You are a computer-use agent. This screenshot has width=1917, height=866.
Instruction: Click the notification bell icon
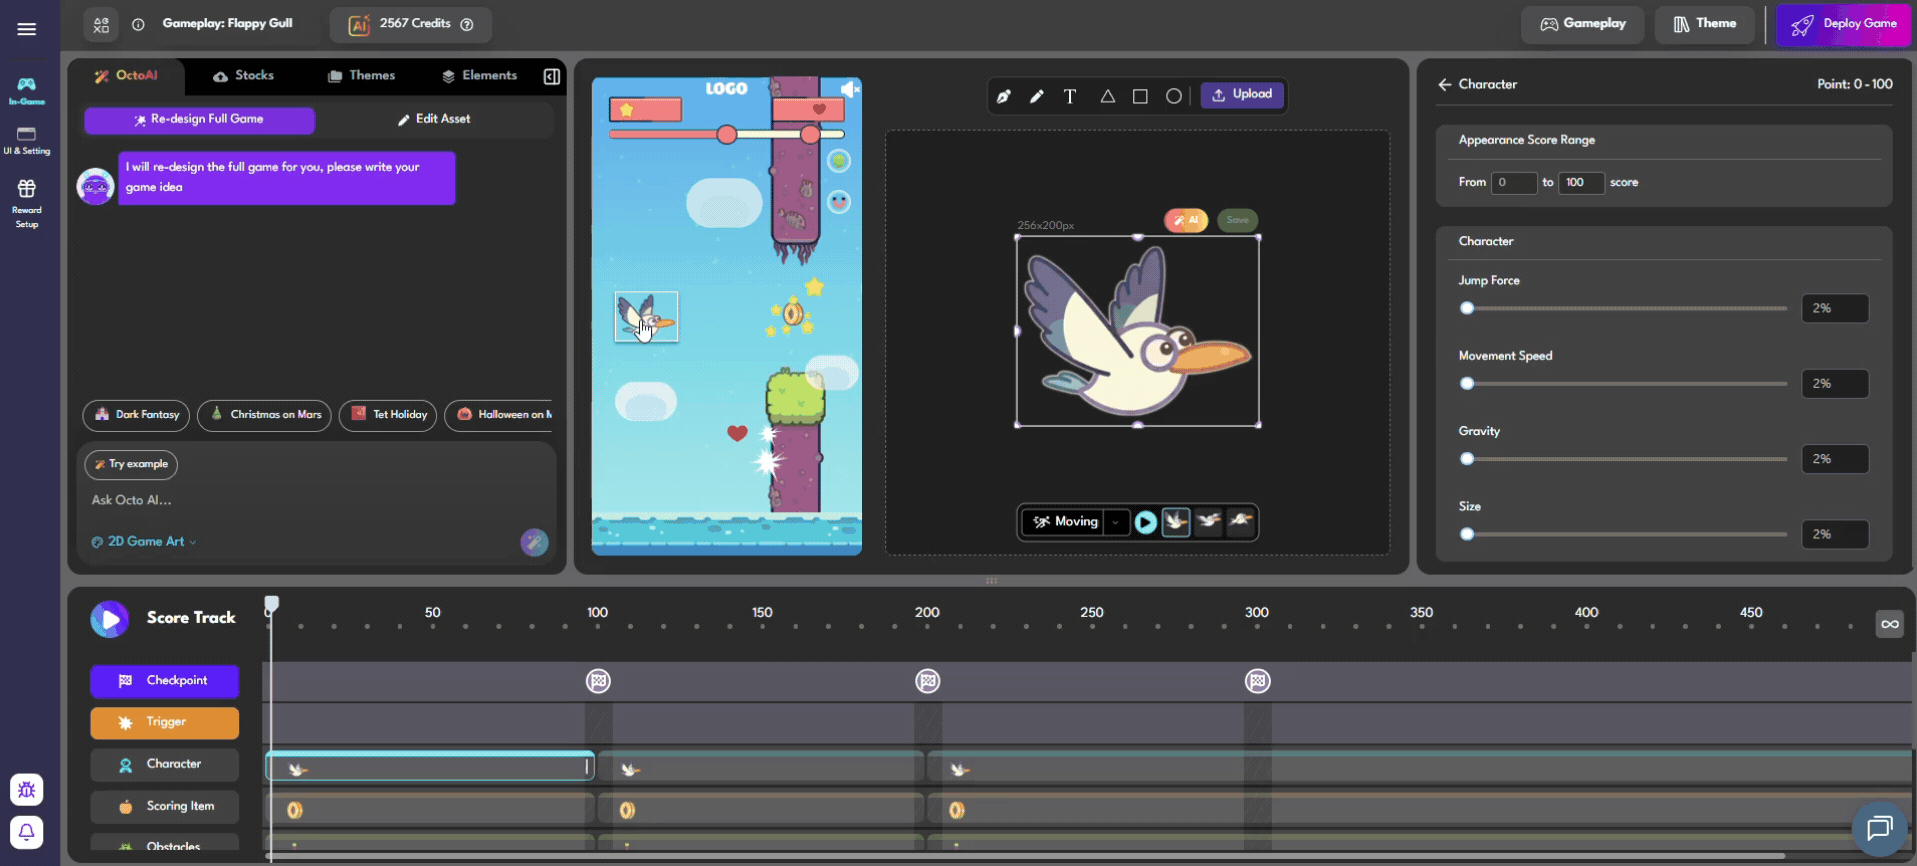coord(27,831)
